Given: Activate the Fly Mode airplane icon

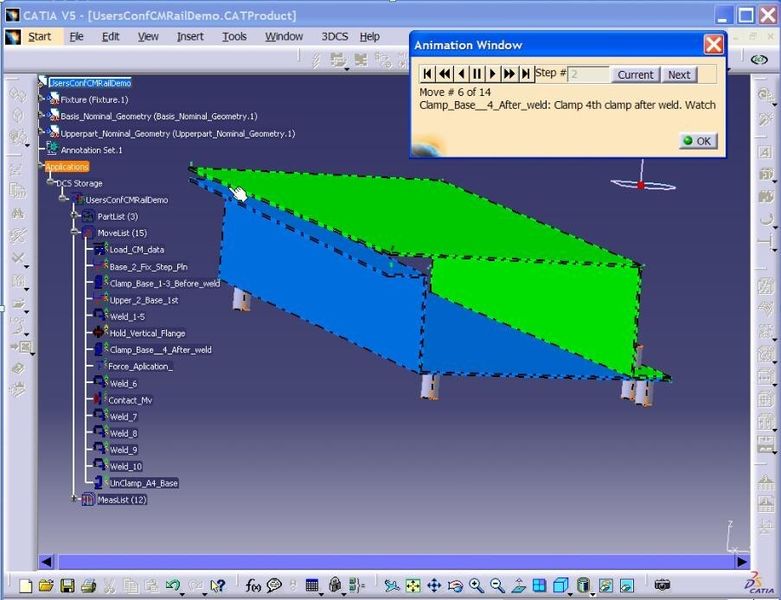Looking at the screenshot, I should 391,586.
